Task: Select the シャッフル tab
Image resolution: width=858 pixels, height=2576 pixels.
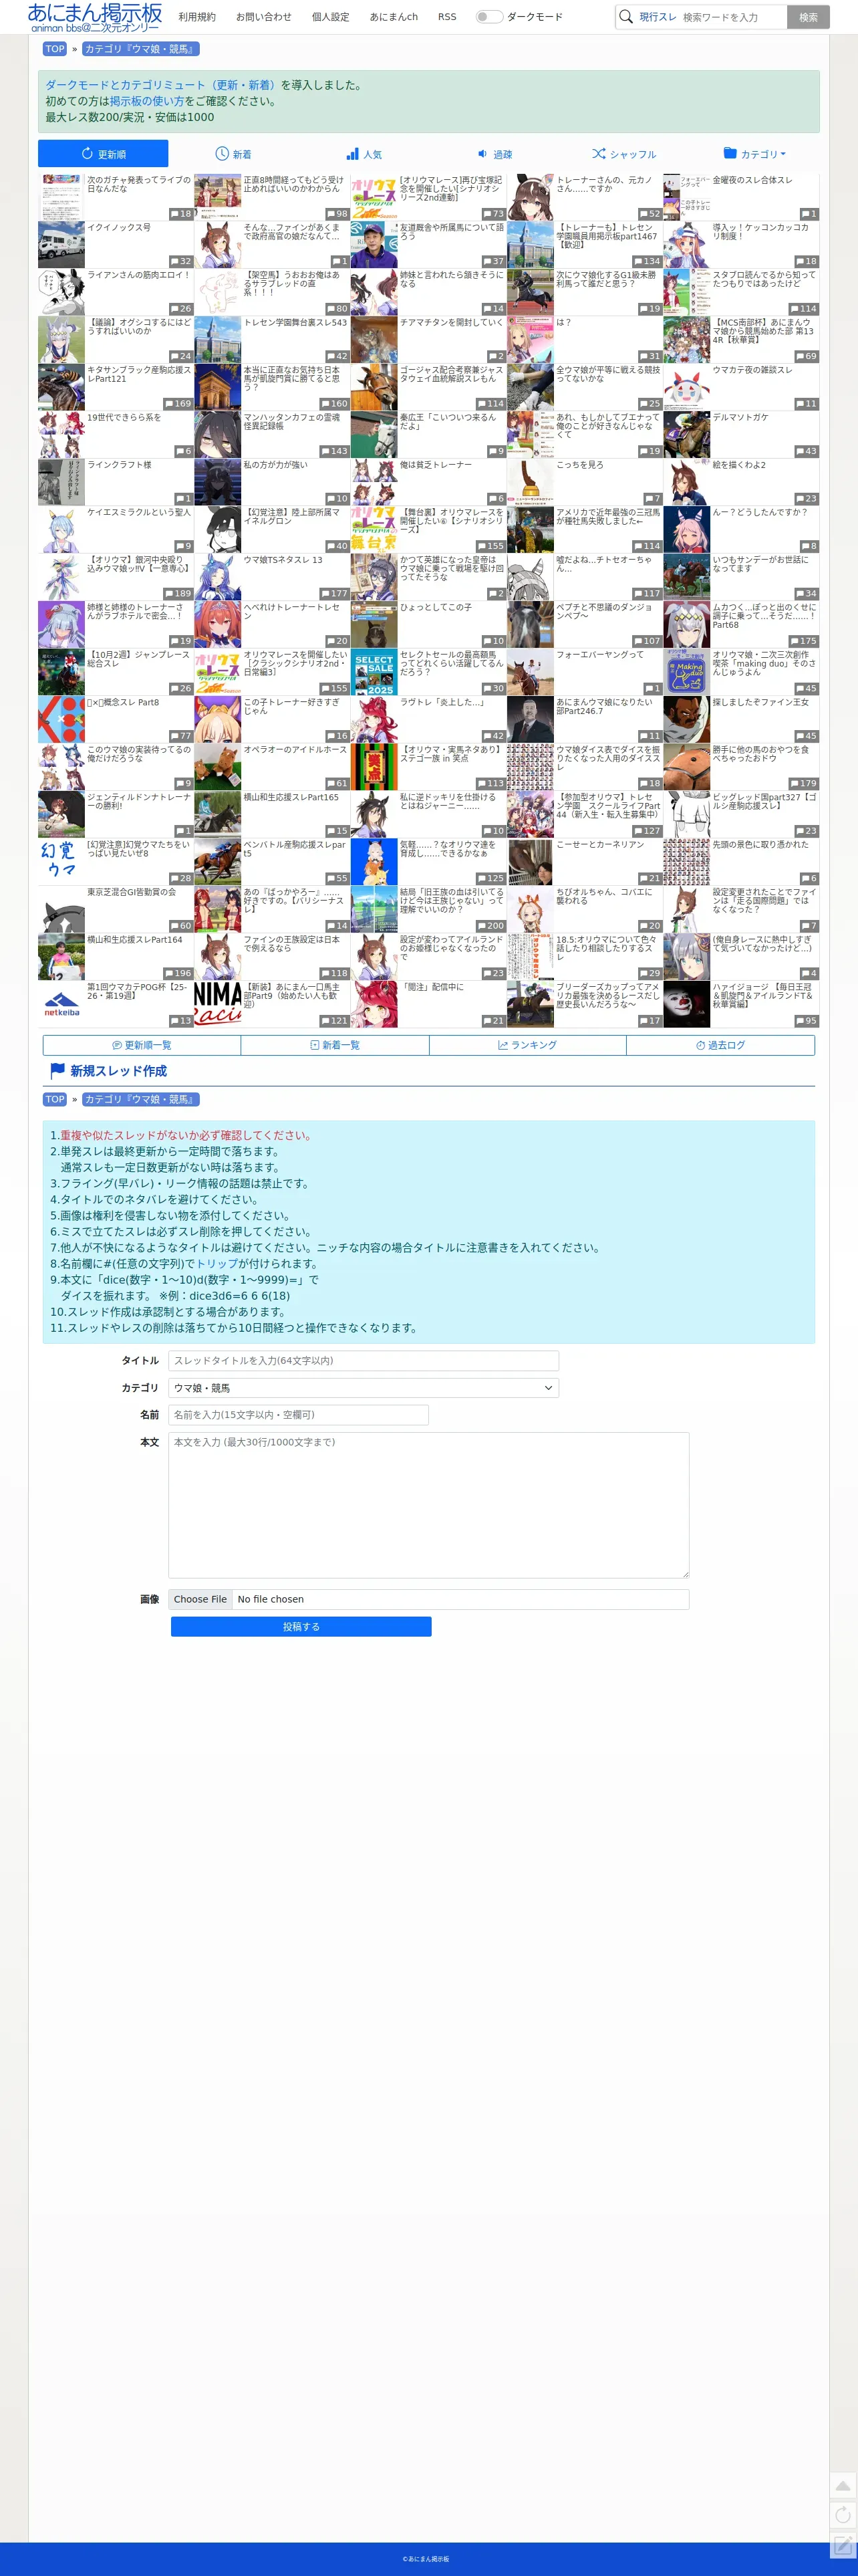Action: pos(624,154)
